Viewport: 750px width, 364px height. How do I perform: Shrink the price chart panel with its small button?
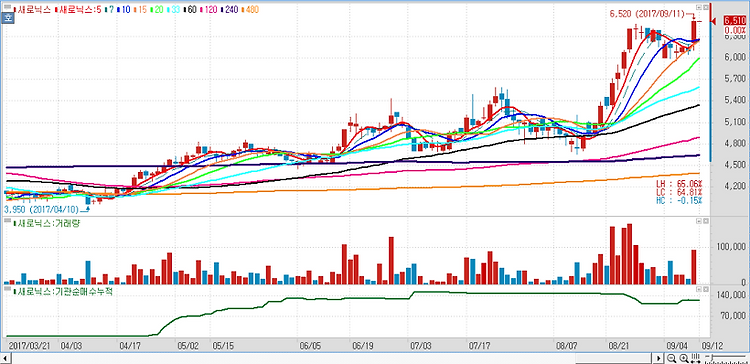[698, 8]
